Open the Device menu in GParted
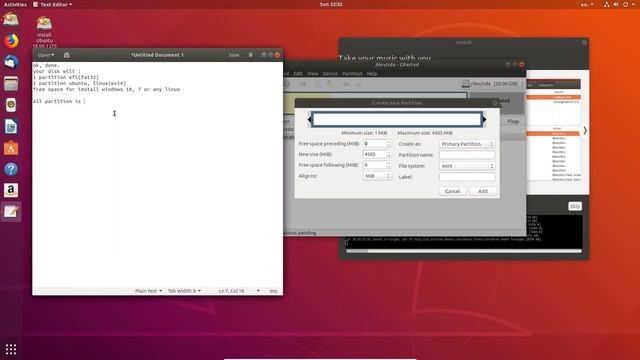Viewport: 640px width, 360px height. coord(330,74)
